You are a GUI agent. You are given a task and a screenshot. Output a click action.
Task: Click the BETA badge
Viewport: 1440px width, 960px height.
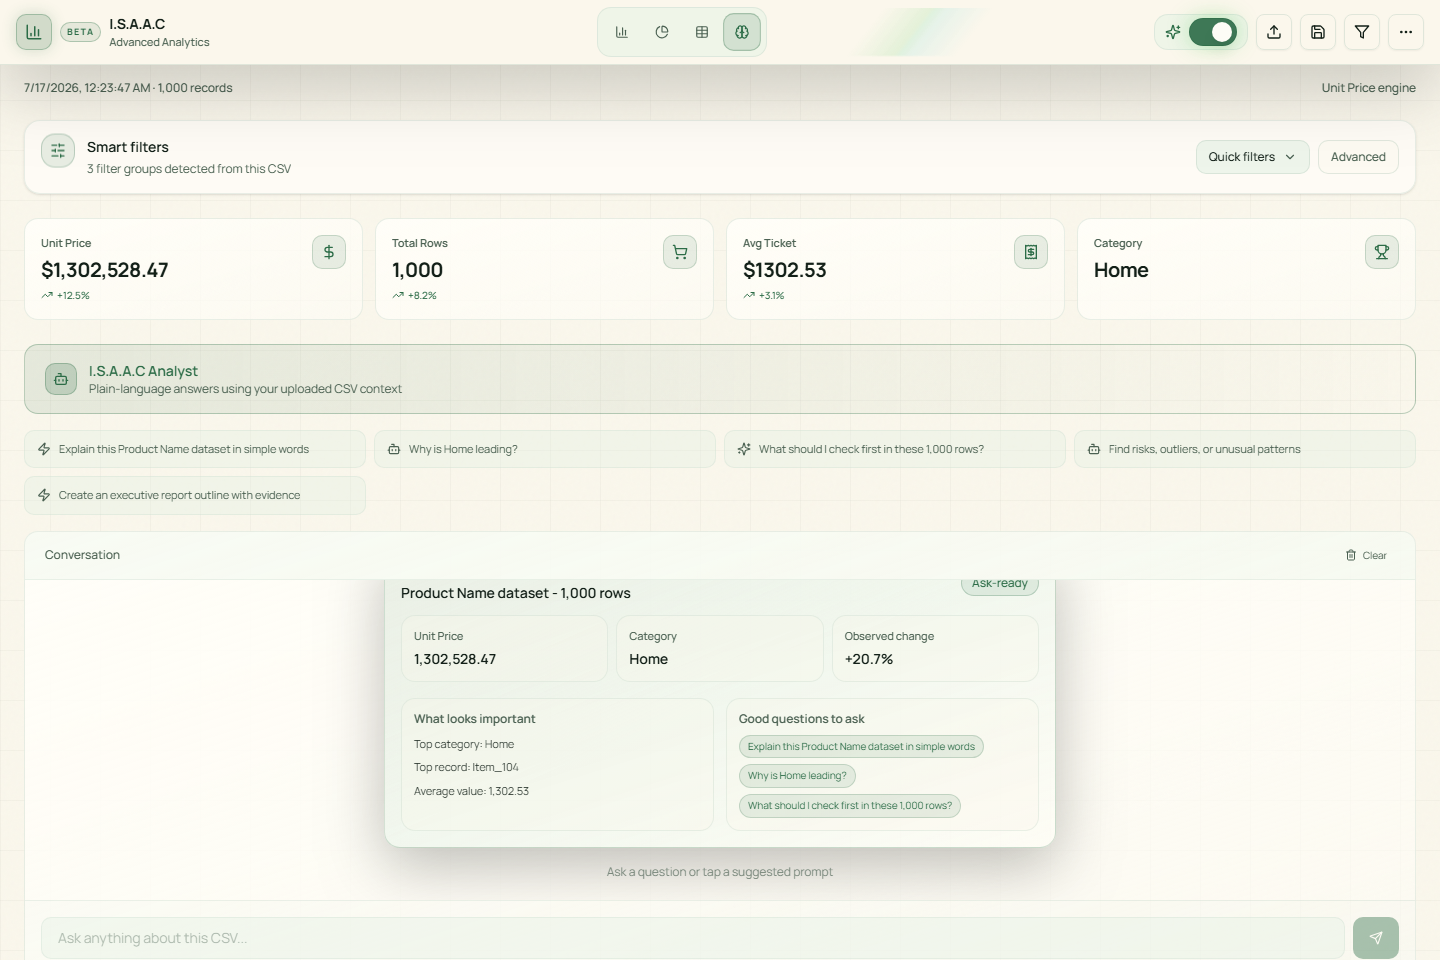tap(80, 32)
